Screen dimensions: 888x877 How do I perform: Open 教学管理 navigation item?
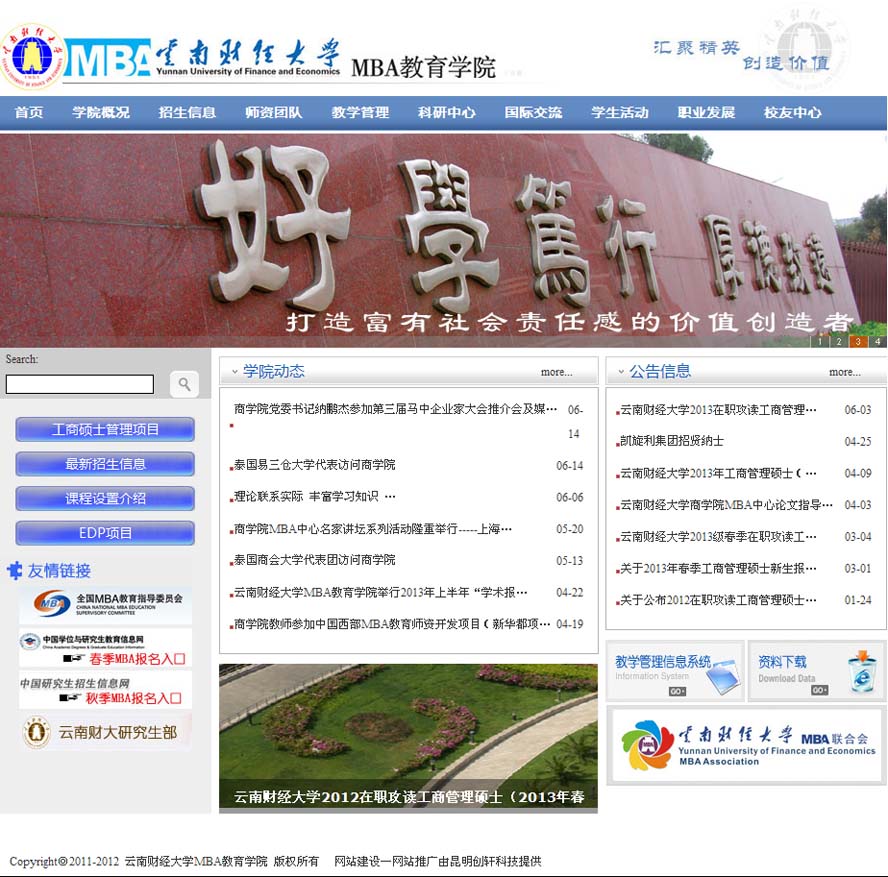[360, 112]
